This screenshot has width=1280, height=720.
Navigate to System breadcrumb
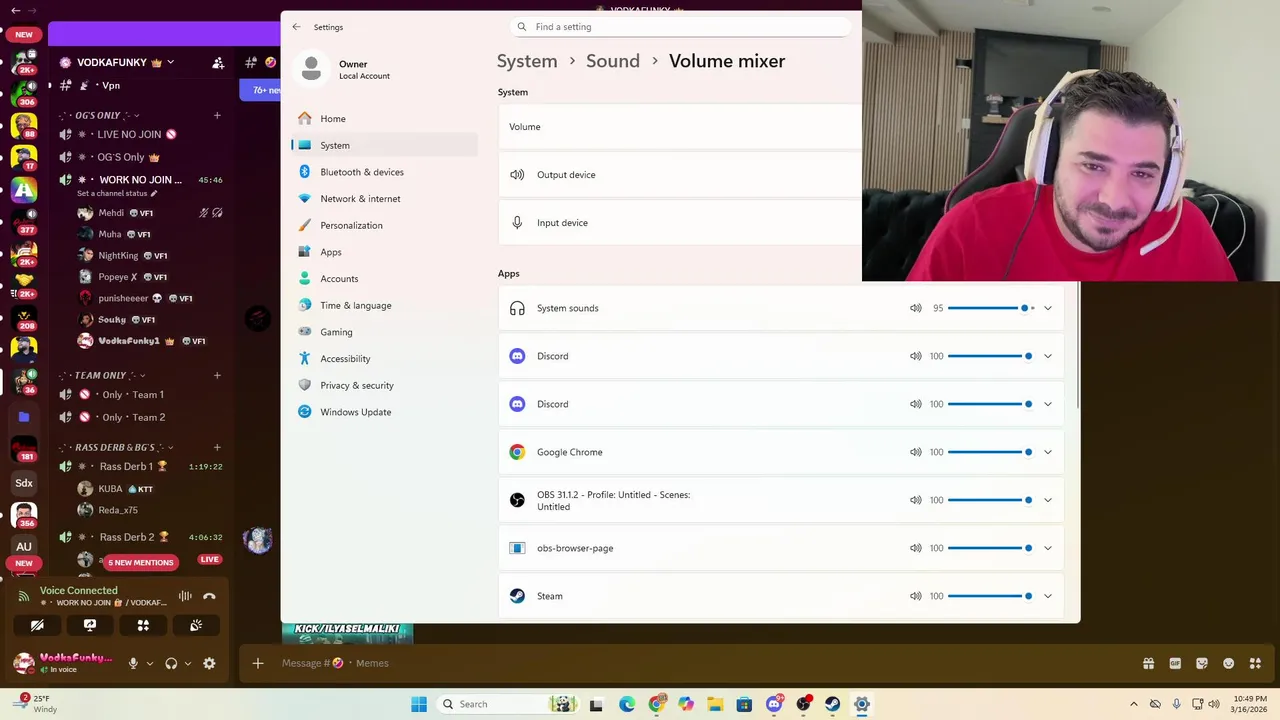pos(527,61)
